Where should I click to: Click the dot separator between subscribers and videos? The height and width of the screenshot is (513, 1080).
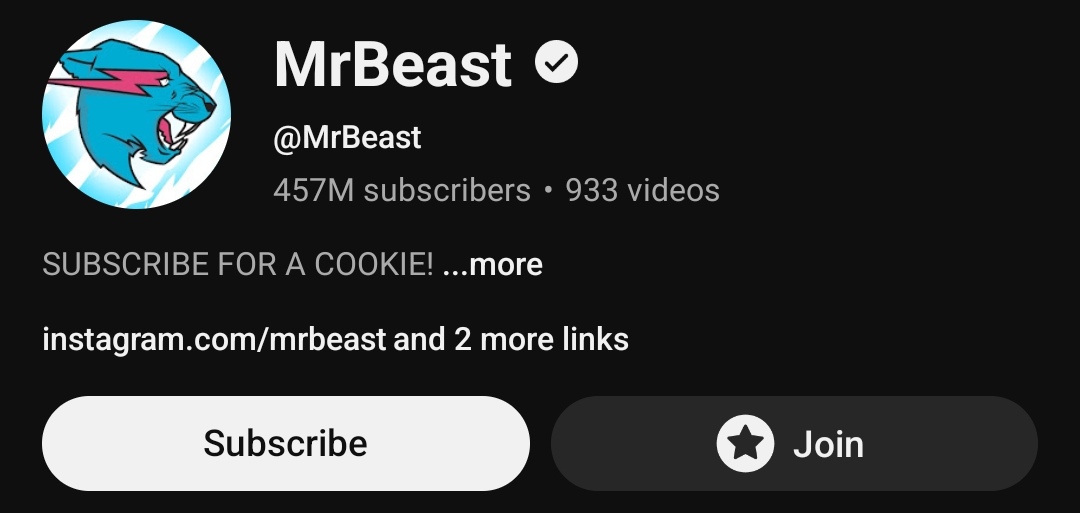(548, 191)
